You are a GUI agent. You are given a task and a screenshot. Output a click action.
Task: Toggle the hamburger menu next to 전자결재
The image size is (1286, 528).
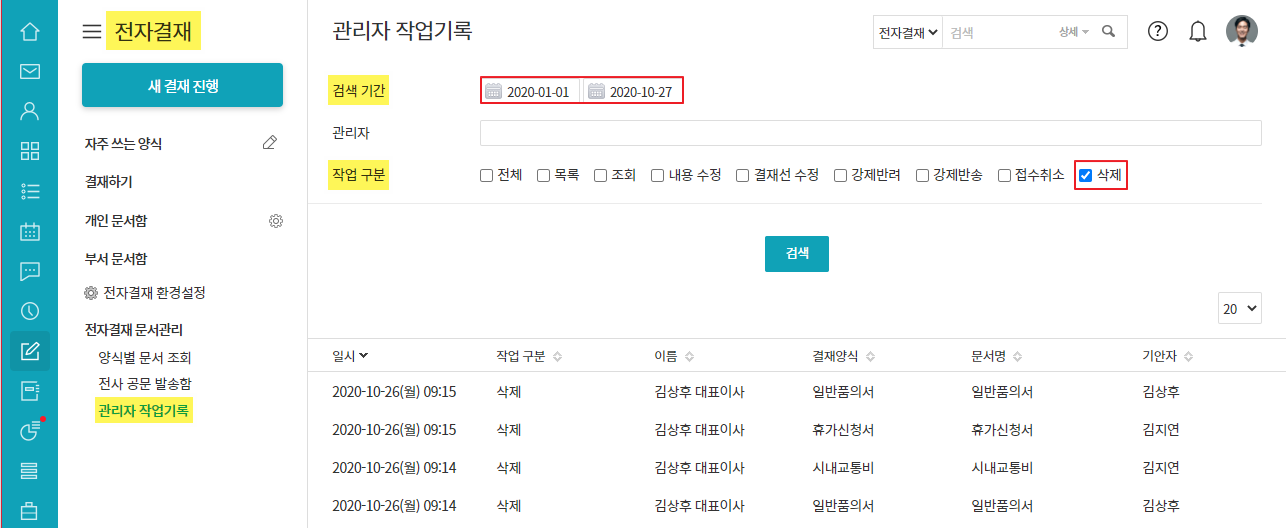coord(92,32)
